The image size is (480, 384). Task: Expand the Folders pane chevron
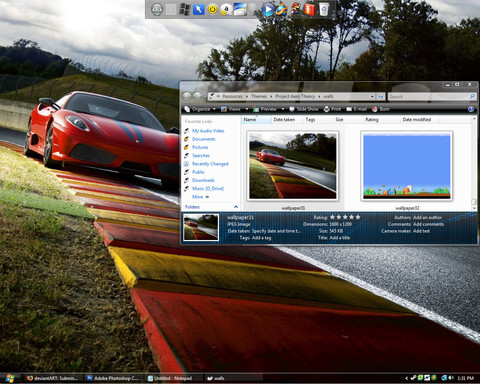[236, 207]
